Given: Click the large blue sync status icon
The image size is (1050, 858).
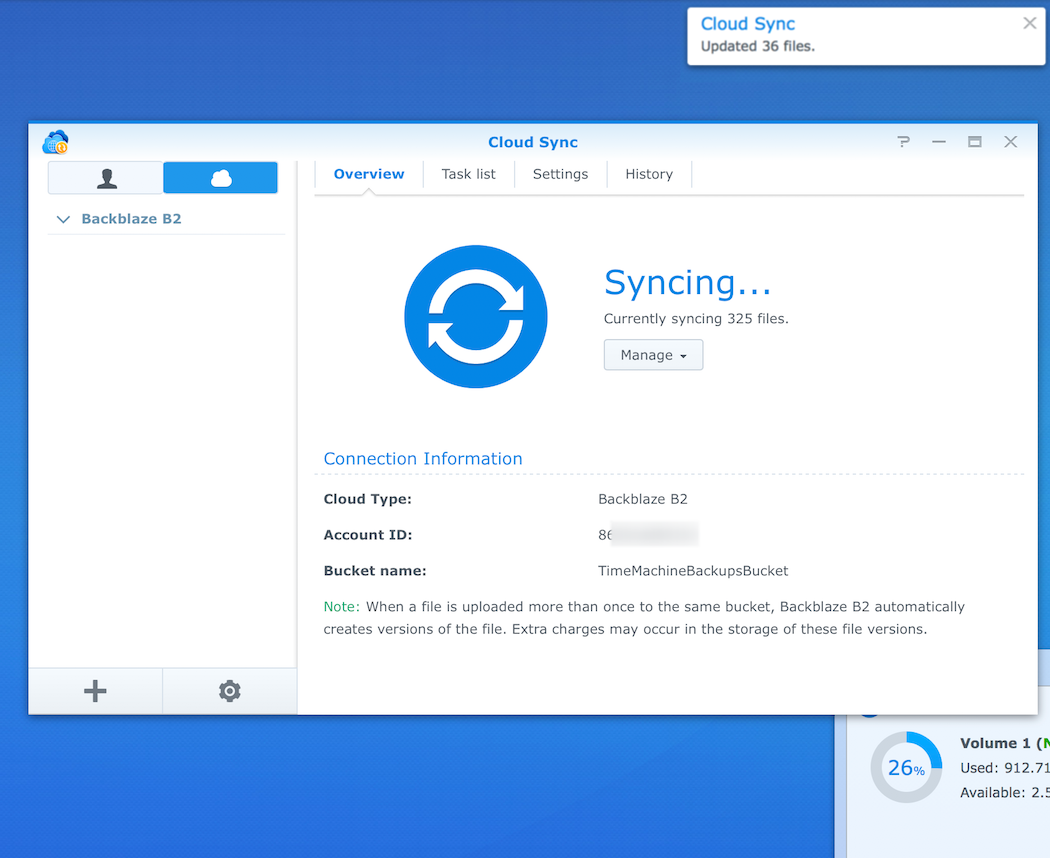Looking at the screenshot, I should pyautogui.click(x=476, y=316).
